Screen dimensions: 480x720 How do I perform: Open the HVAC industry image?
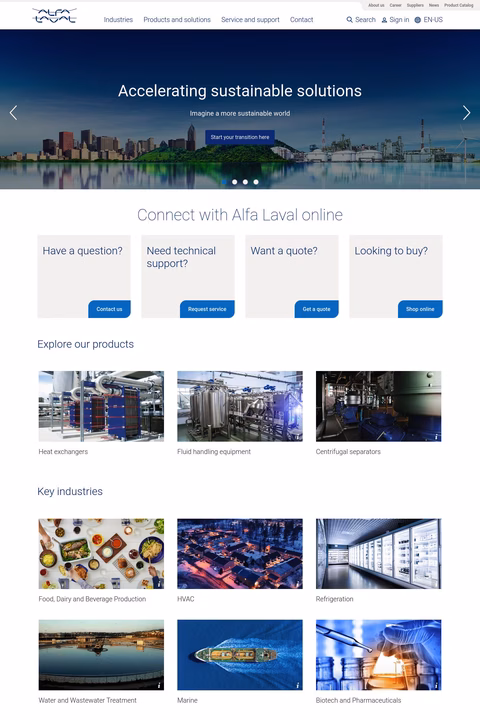[240, 554]
